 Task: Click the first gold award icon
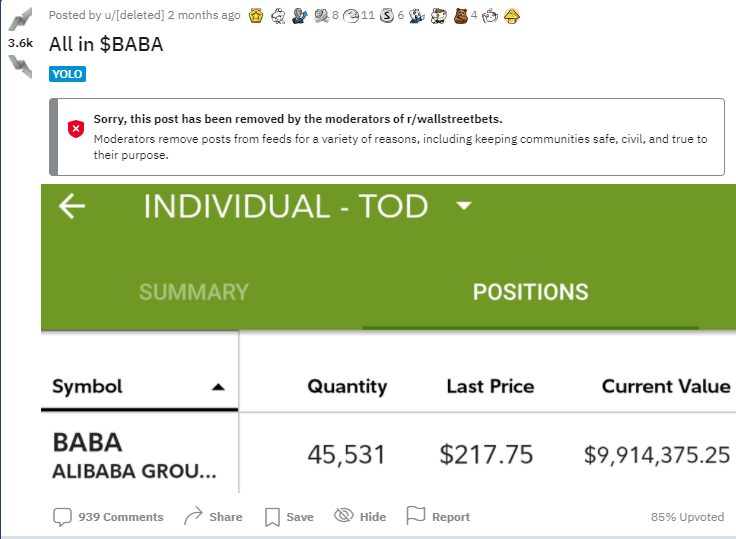[x=256, y=15]
